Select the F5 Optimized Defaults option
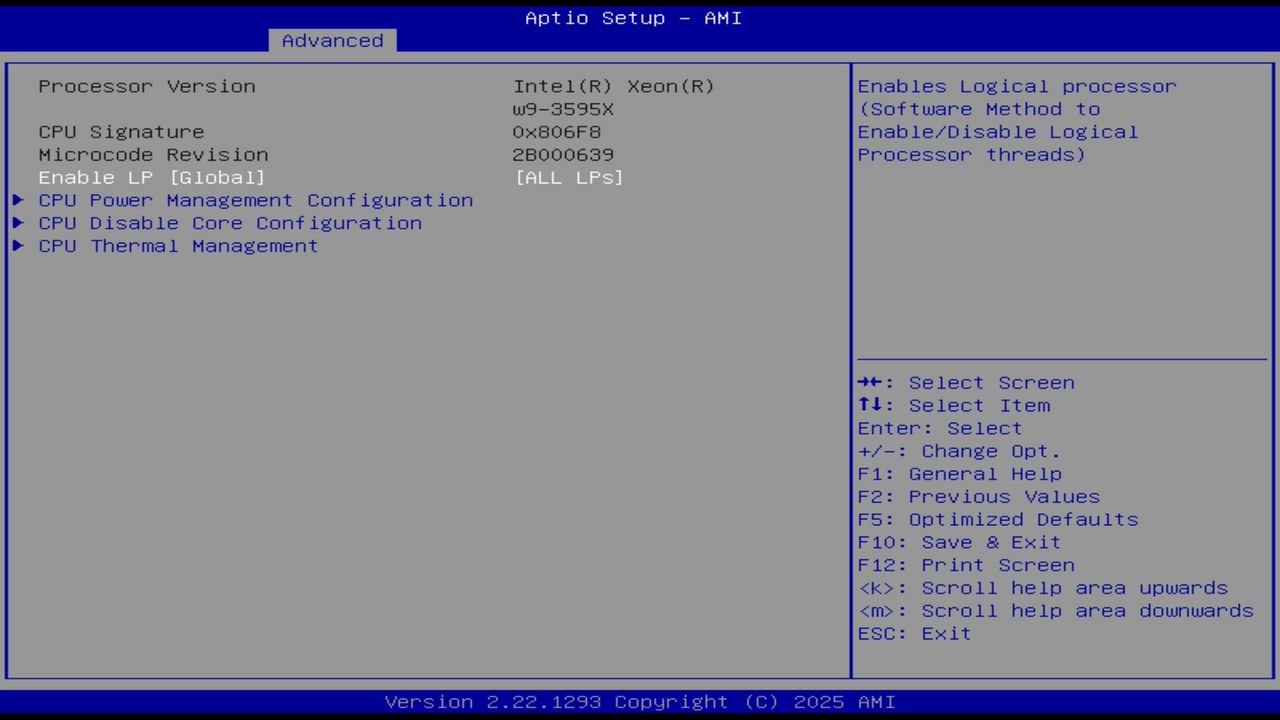1280x720 pixels. (x=997, y=519)
